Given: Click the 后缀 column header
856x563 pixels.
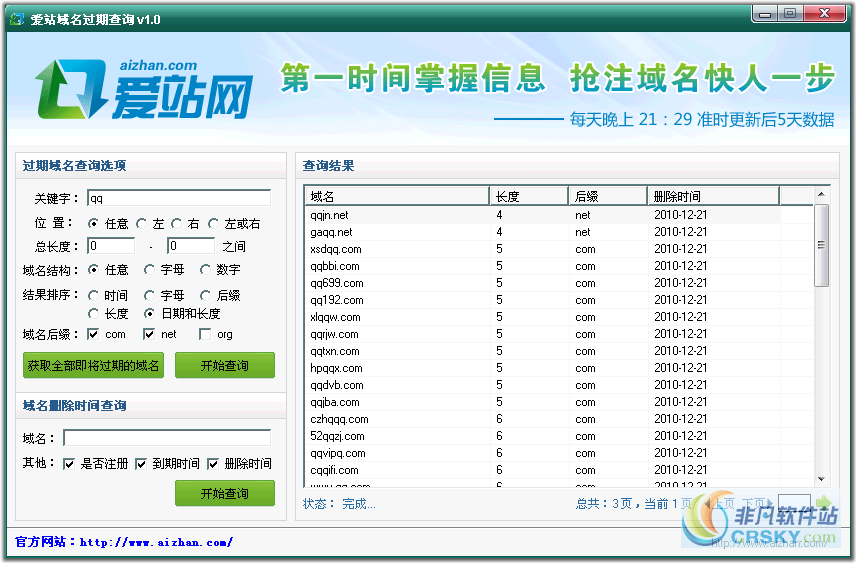Looking at the screenshot, I should click(x=608, y=196).
